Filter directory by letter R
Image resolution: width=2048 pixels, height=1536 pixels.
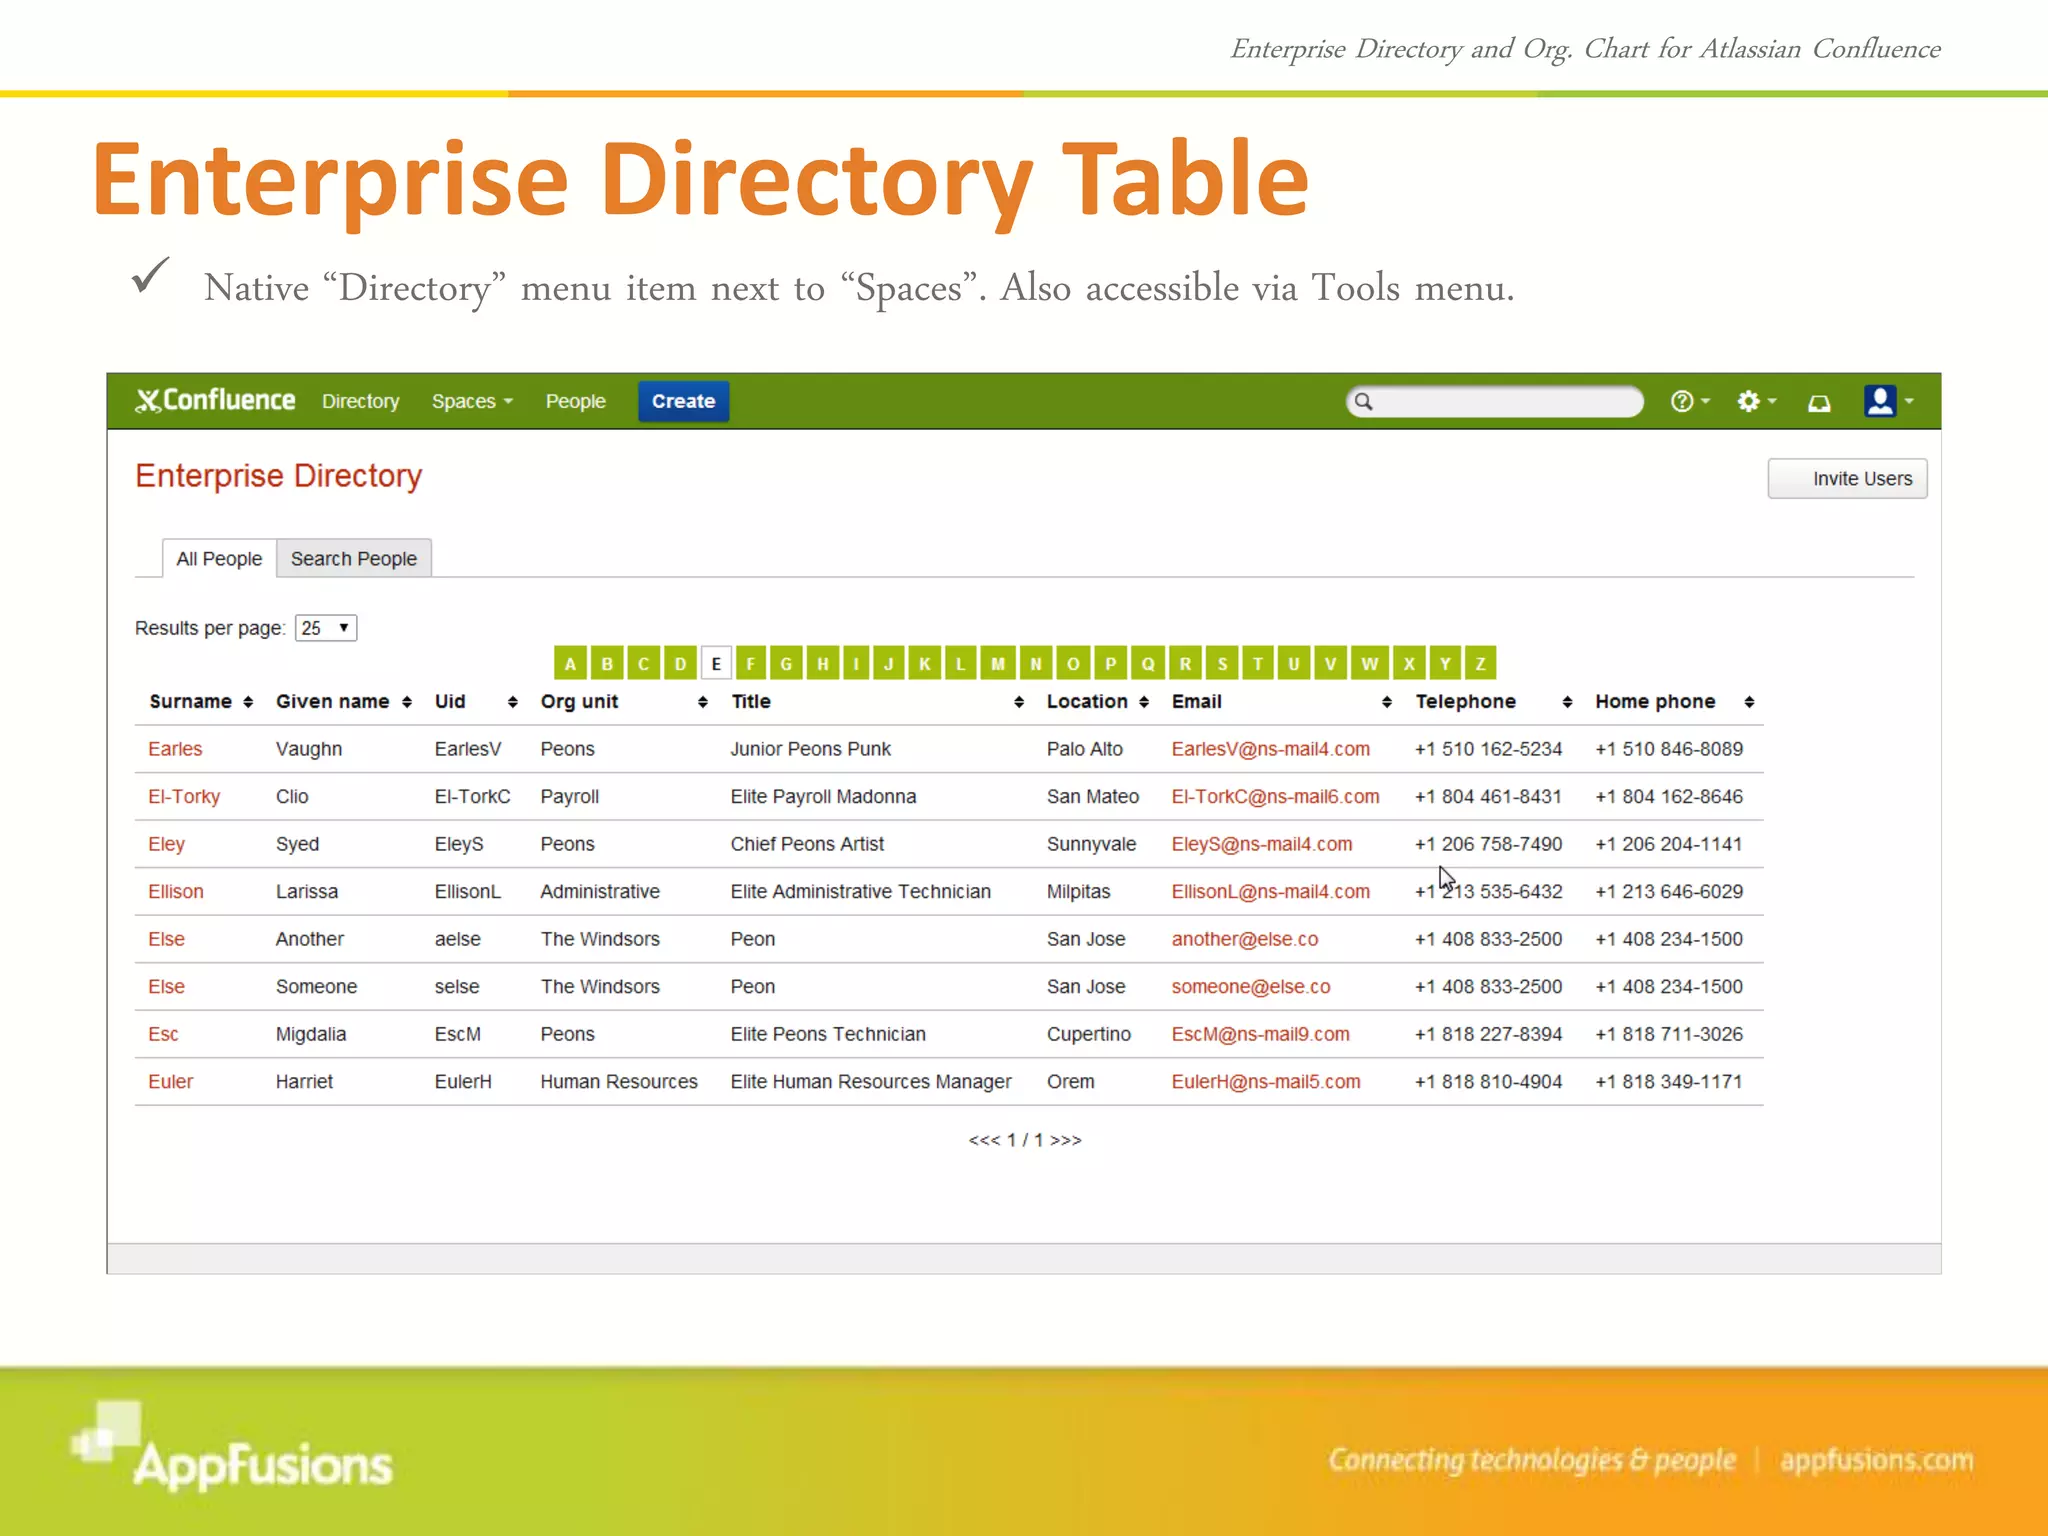[1185, 663]
